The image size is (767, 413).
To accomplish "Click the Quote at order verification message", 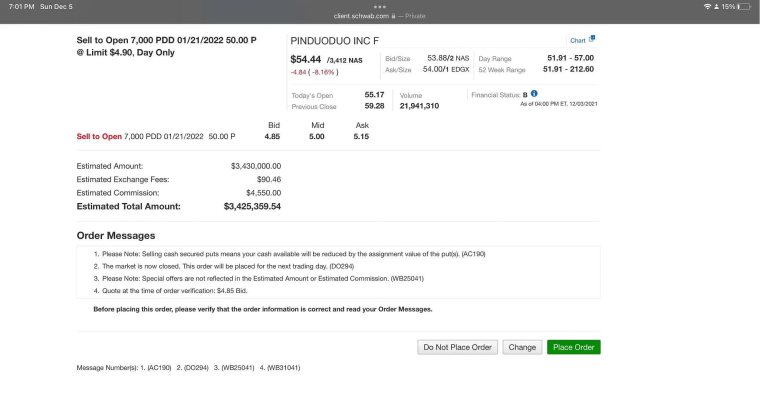I will [175, 291].
